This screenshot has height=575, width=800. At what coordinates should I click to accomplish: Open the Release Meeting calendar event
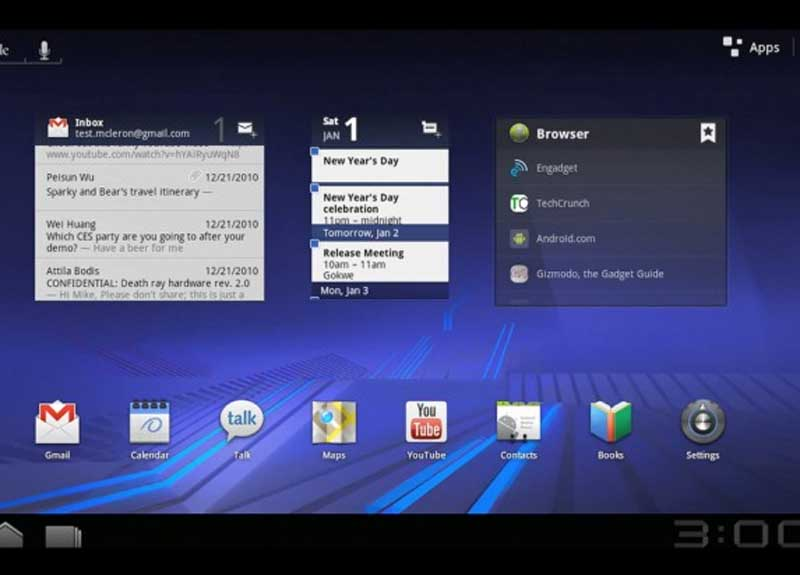(x=380, y=262)
